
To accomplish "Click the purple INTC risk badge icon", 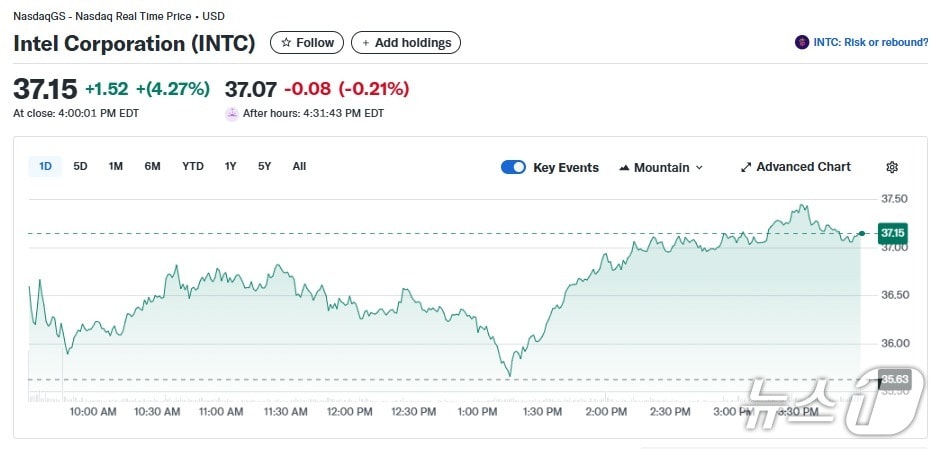I will pos(801,42).
